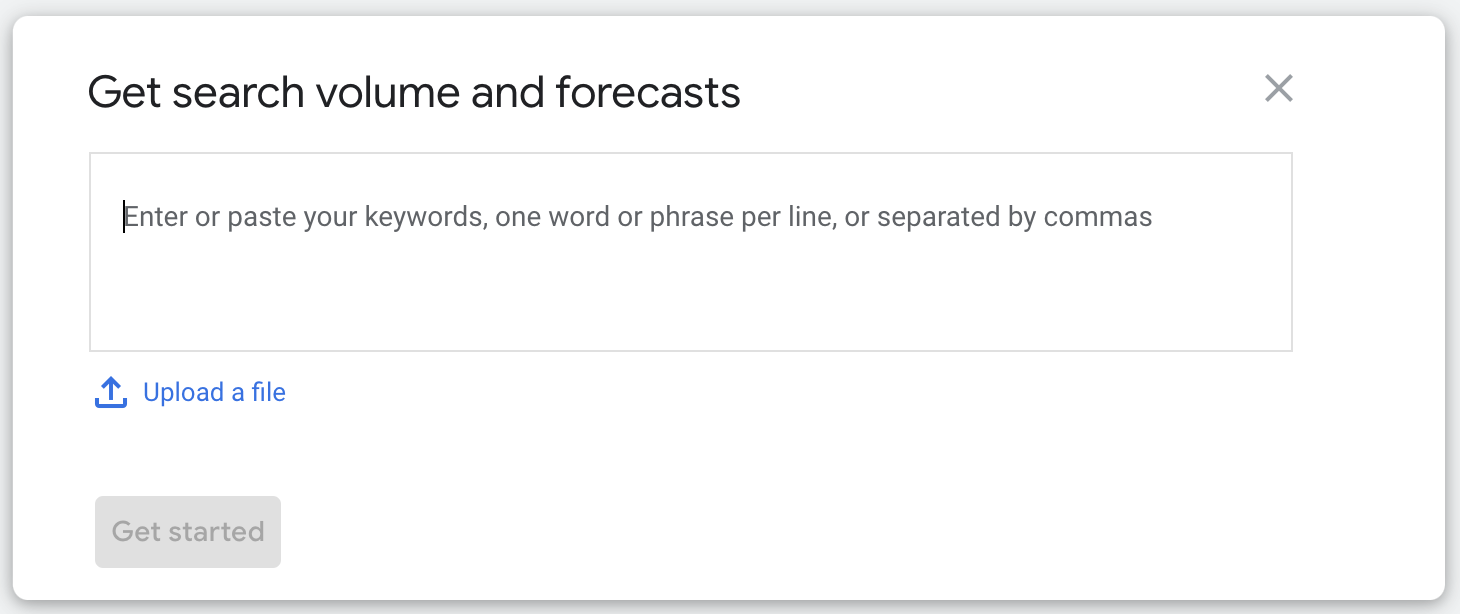Click the phrase separated by commas in placeholder
The image size is (1460, 614).
coord(1015,217)
